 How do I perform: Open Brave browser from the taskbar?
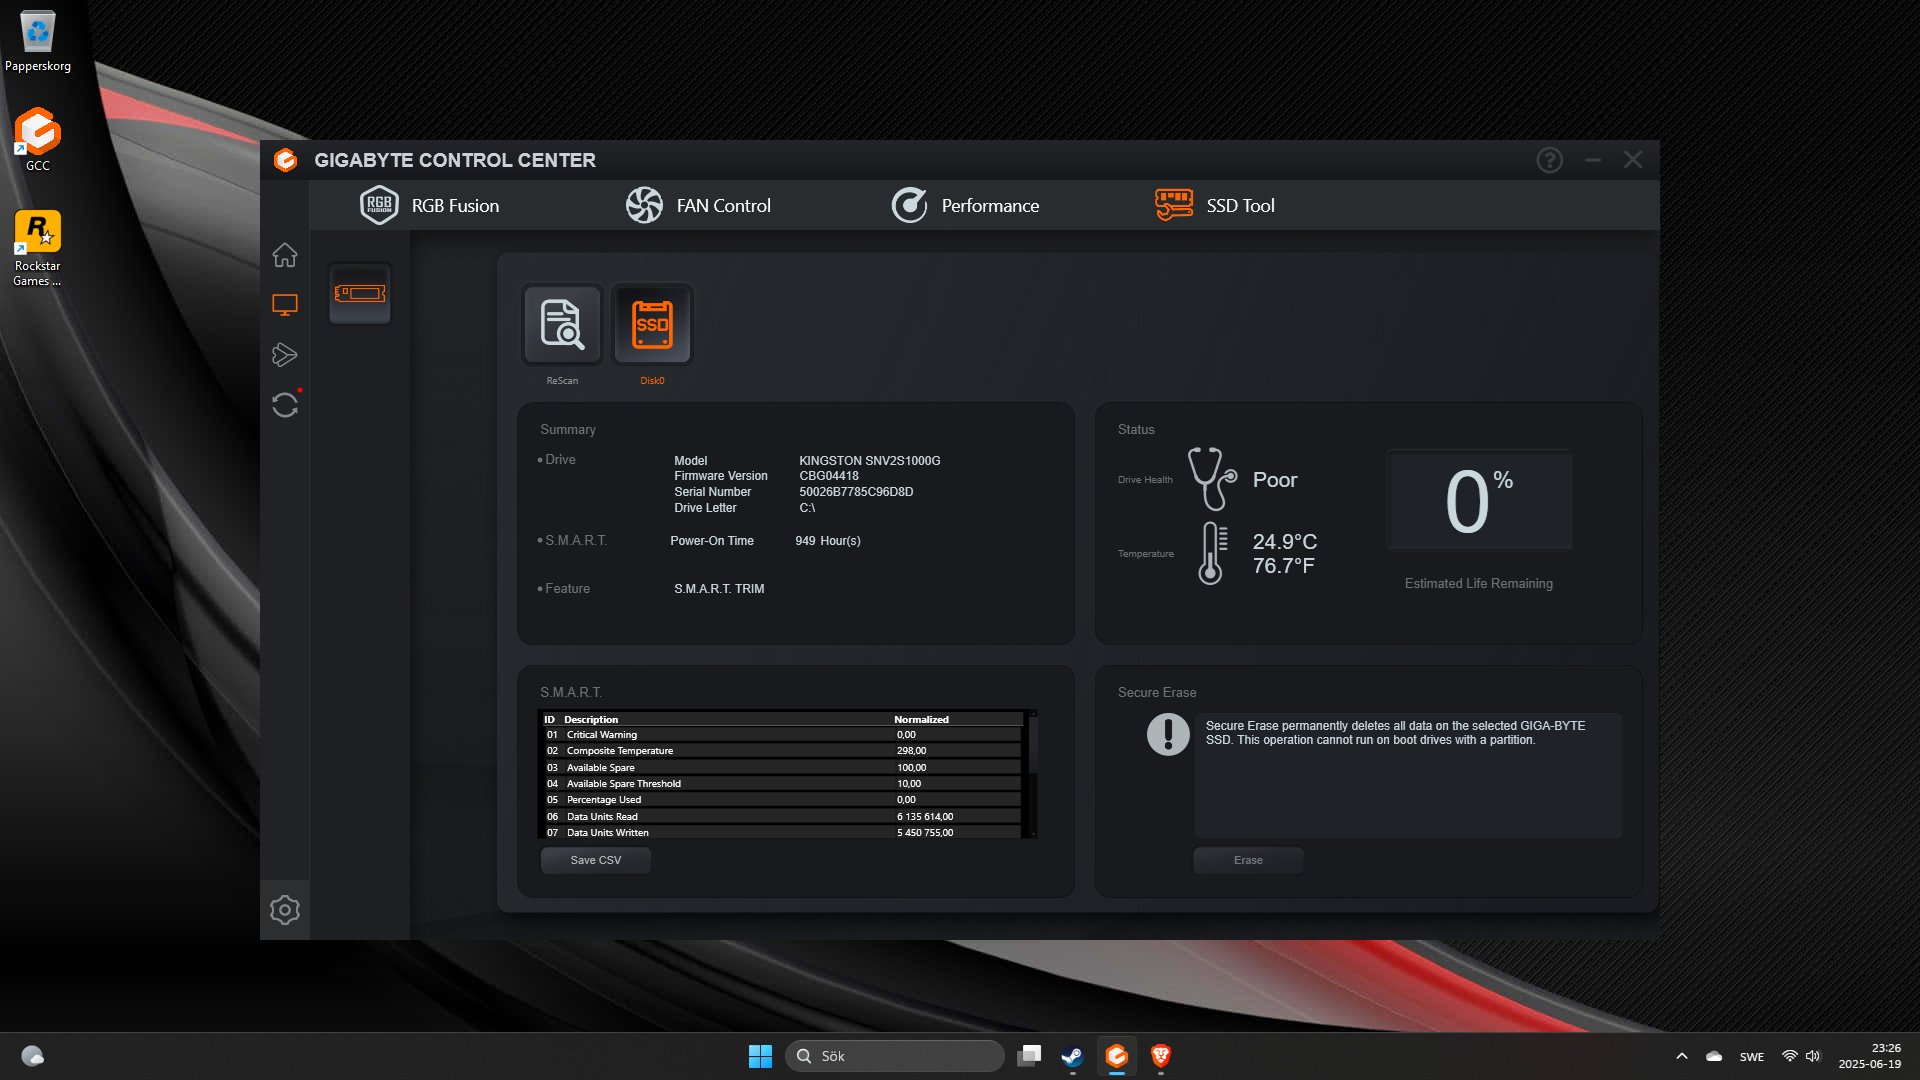pos(1161,1056)
